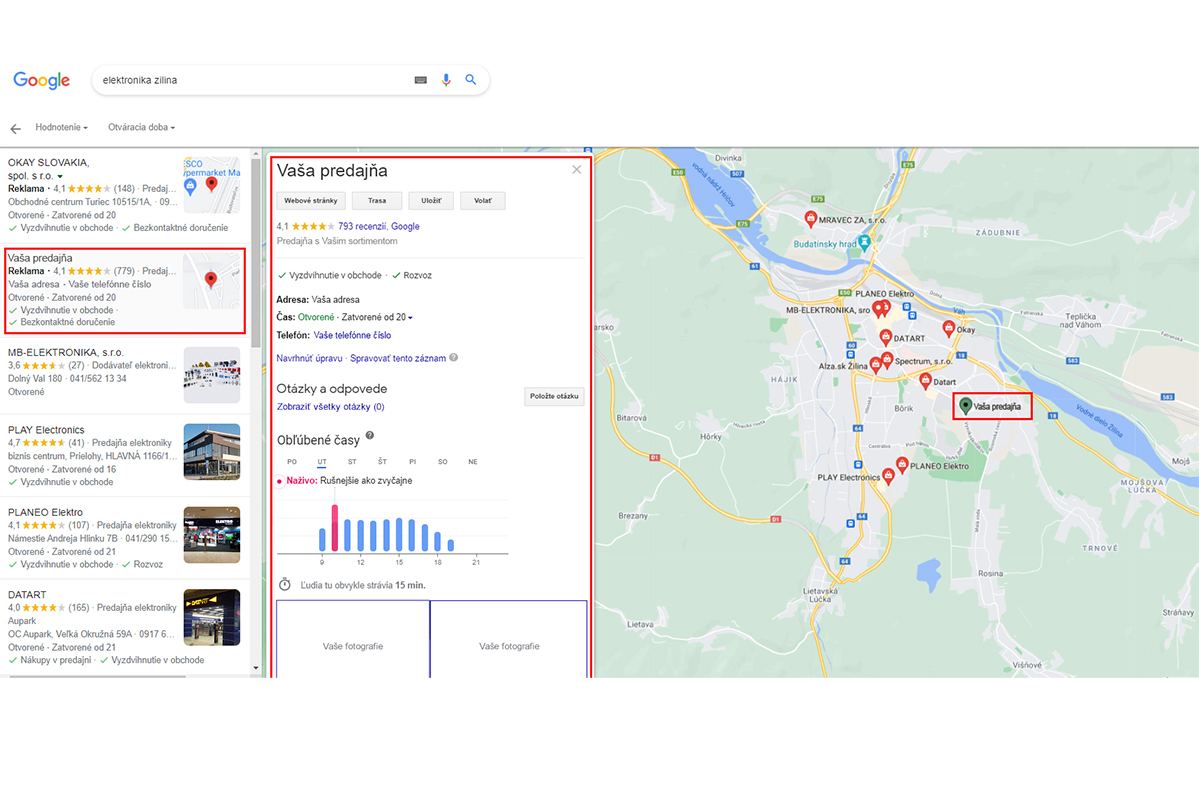Click Spravovať tento záznam link
This screenshot has width=1199, height=800.
[x=398, y=358]
